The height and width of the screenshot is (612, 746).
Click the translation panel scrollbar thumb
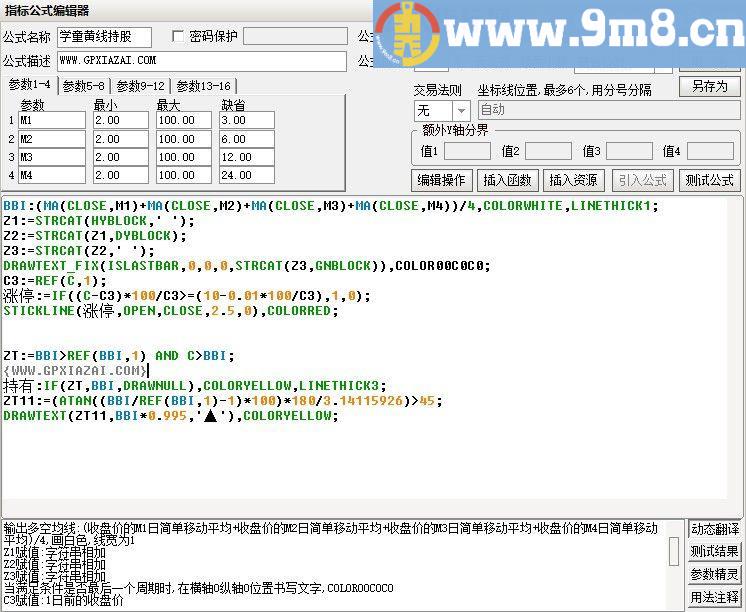[x=674, y=551]
